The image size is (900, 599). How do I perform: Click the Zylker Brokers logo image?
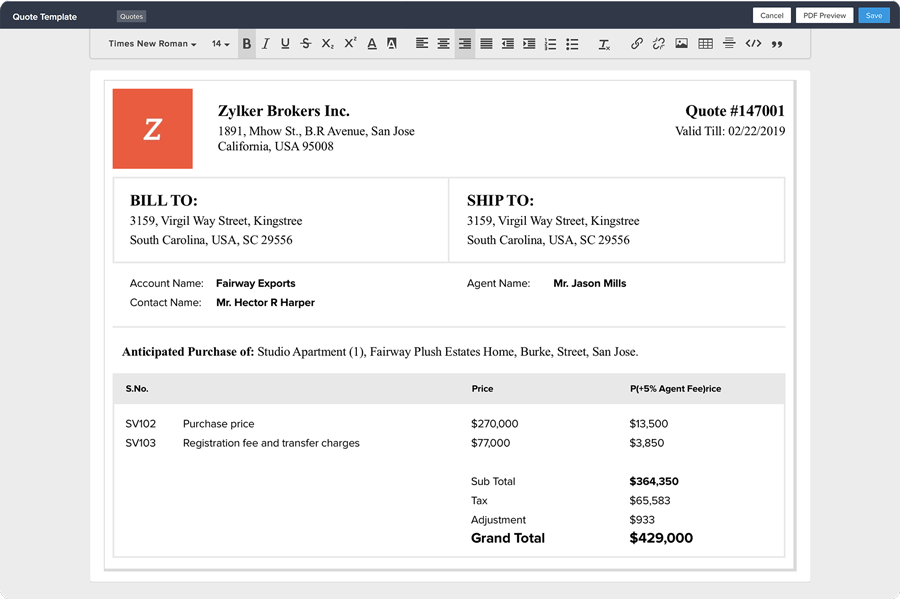click(153, 129)
